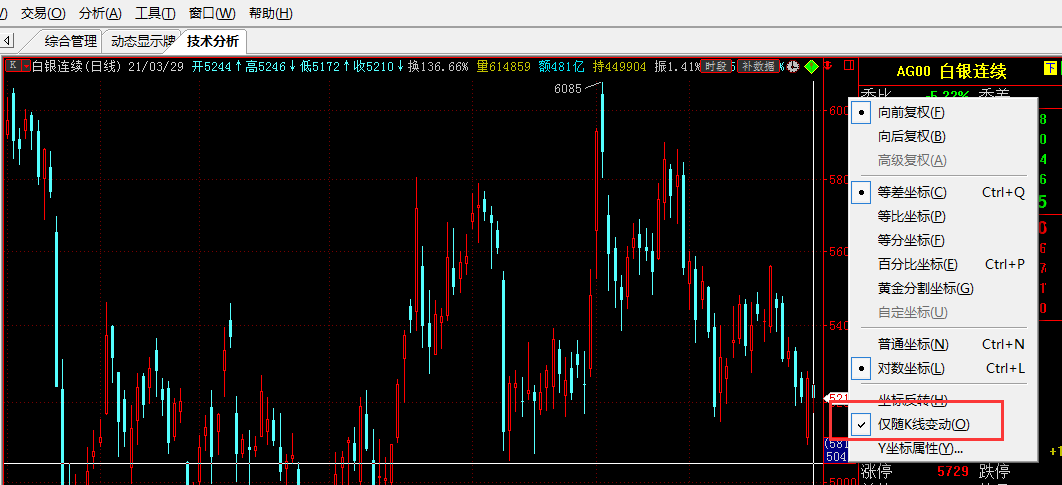The height and width of the screenshot is (485, 1062).
Task: Select 对数坐标(L) option
Action: pyautogui.click(x=942, y=368)
